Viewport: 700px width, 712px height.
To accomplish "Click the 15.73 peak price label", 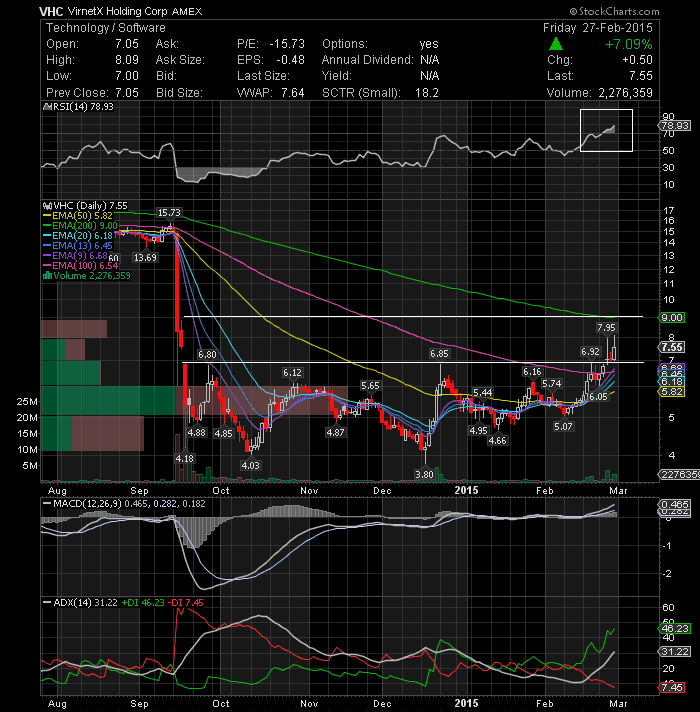I will pos(169,213).
